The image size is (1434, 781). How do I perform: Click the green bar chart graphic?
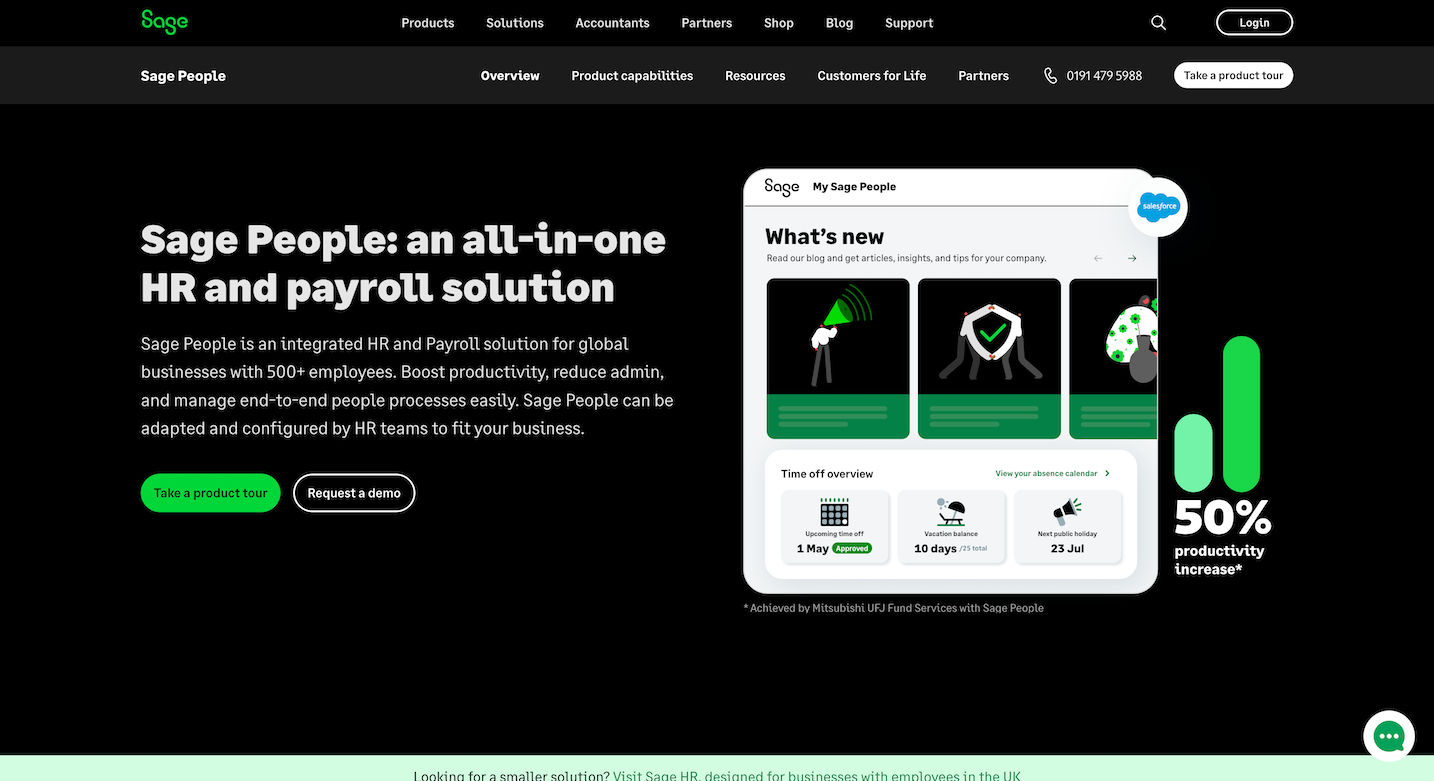1217,414
